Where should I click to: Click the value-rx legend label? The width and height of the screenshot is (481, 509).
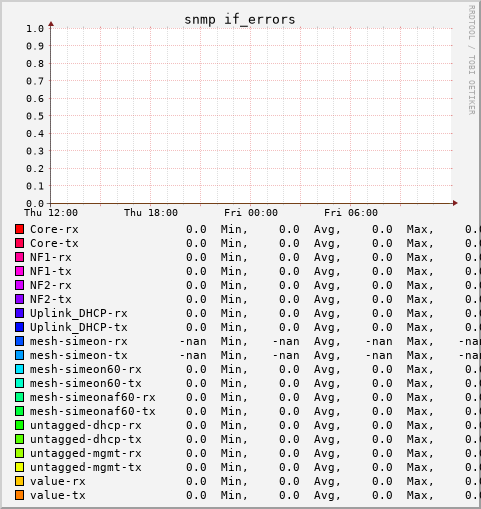pyautogui.click(x=58, y=481)
